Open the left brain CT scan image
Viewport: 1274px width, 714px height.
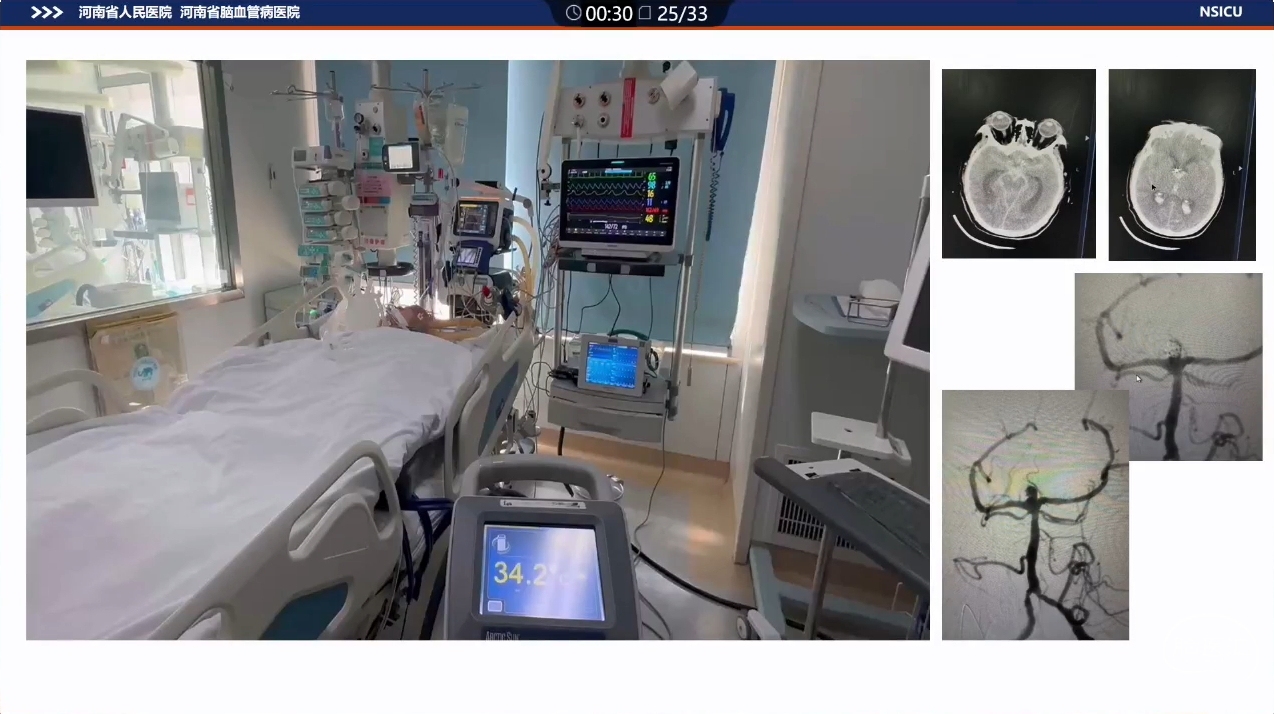[x=1018, y=163]
